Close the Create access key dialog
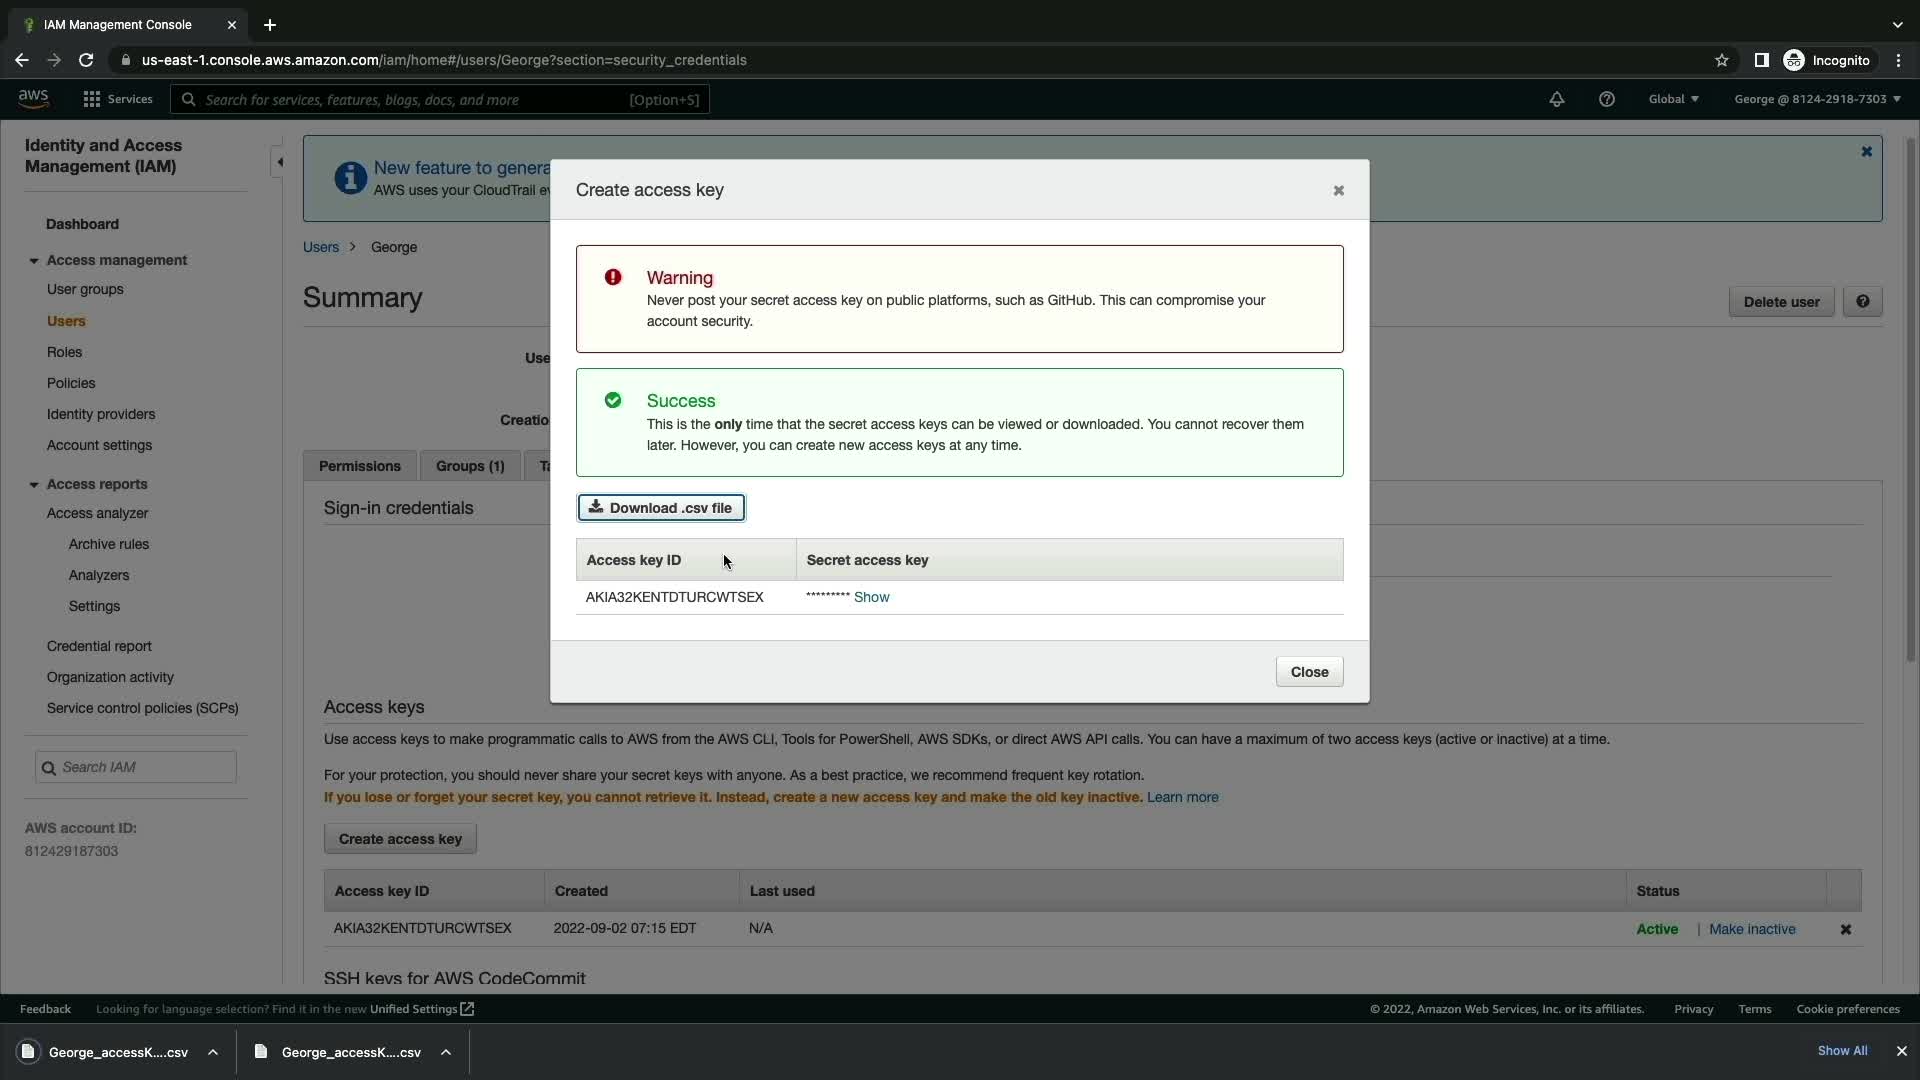The height and width of the screenshot is (1080, 1920). pos(1308,672)
